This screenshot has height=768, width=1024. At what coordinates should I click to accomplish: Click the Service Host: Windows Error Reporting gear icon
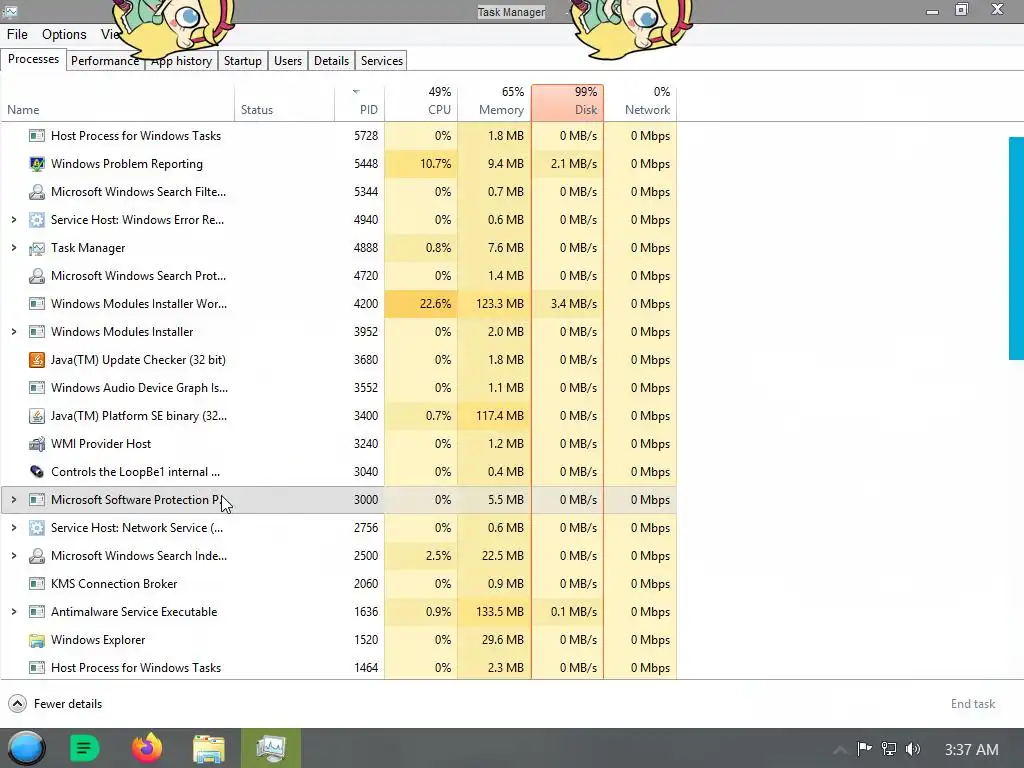(x=37, y=220)
